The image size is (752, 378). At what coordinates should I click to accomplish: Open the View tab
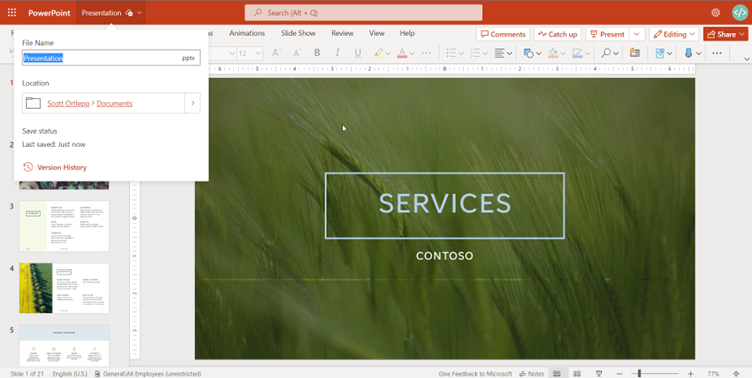coord(376,33)
